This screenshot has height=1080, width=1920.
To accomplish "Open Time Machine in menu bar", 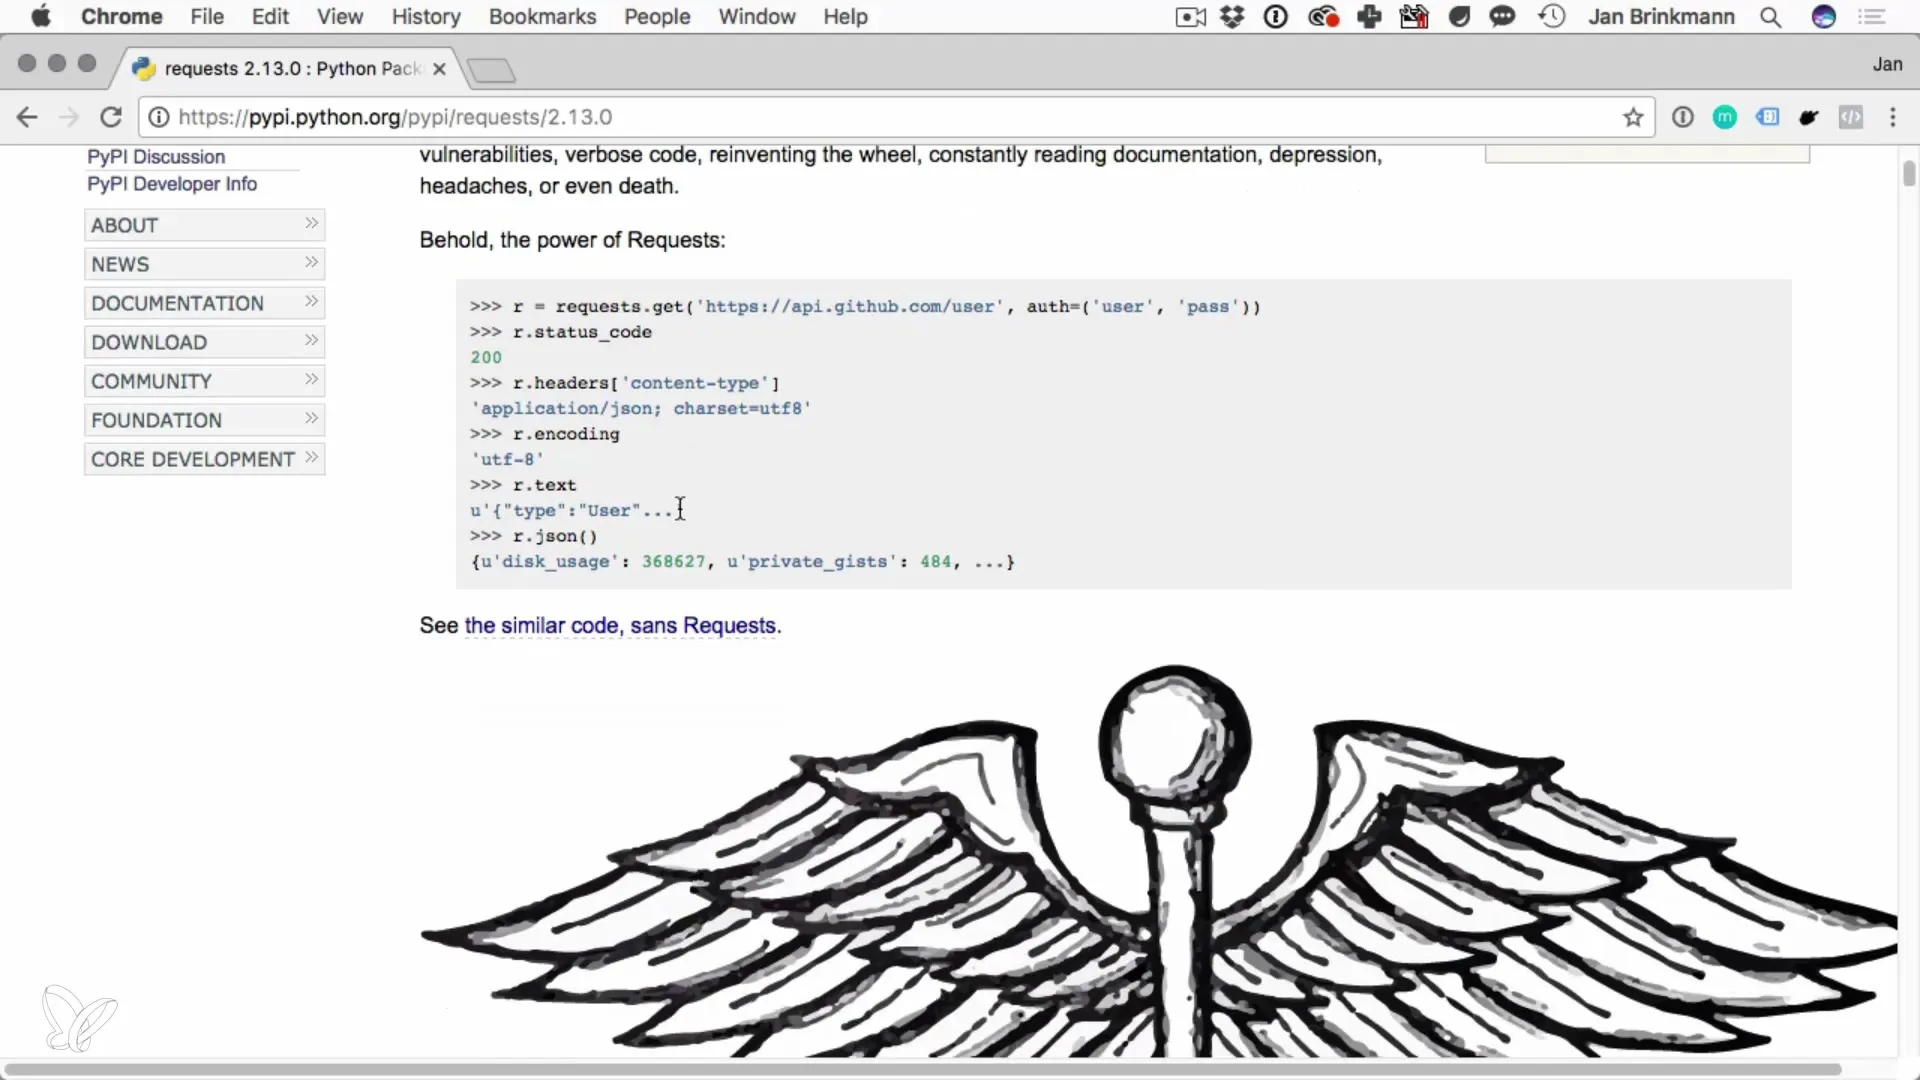I will click(1552, 17).
